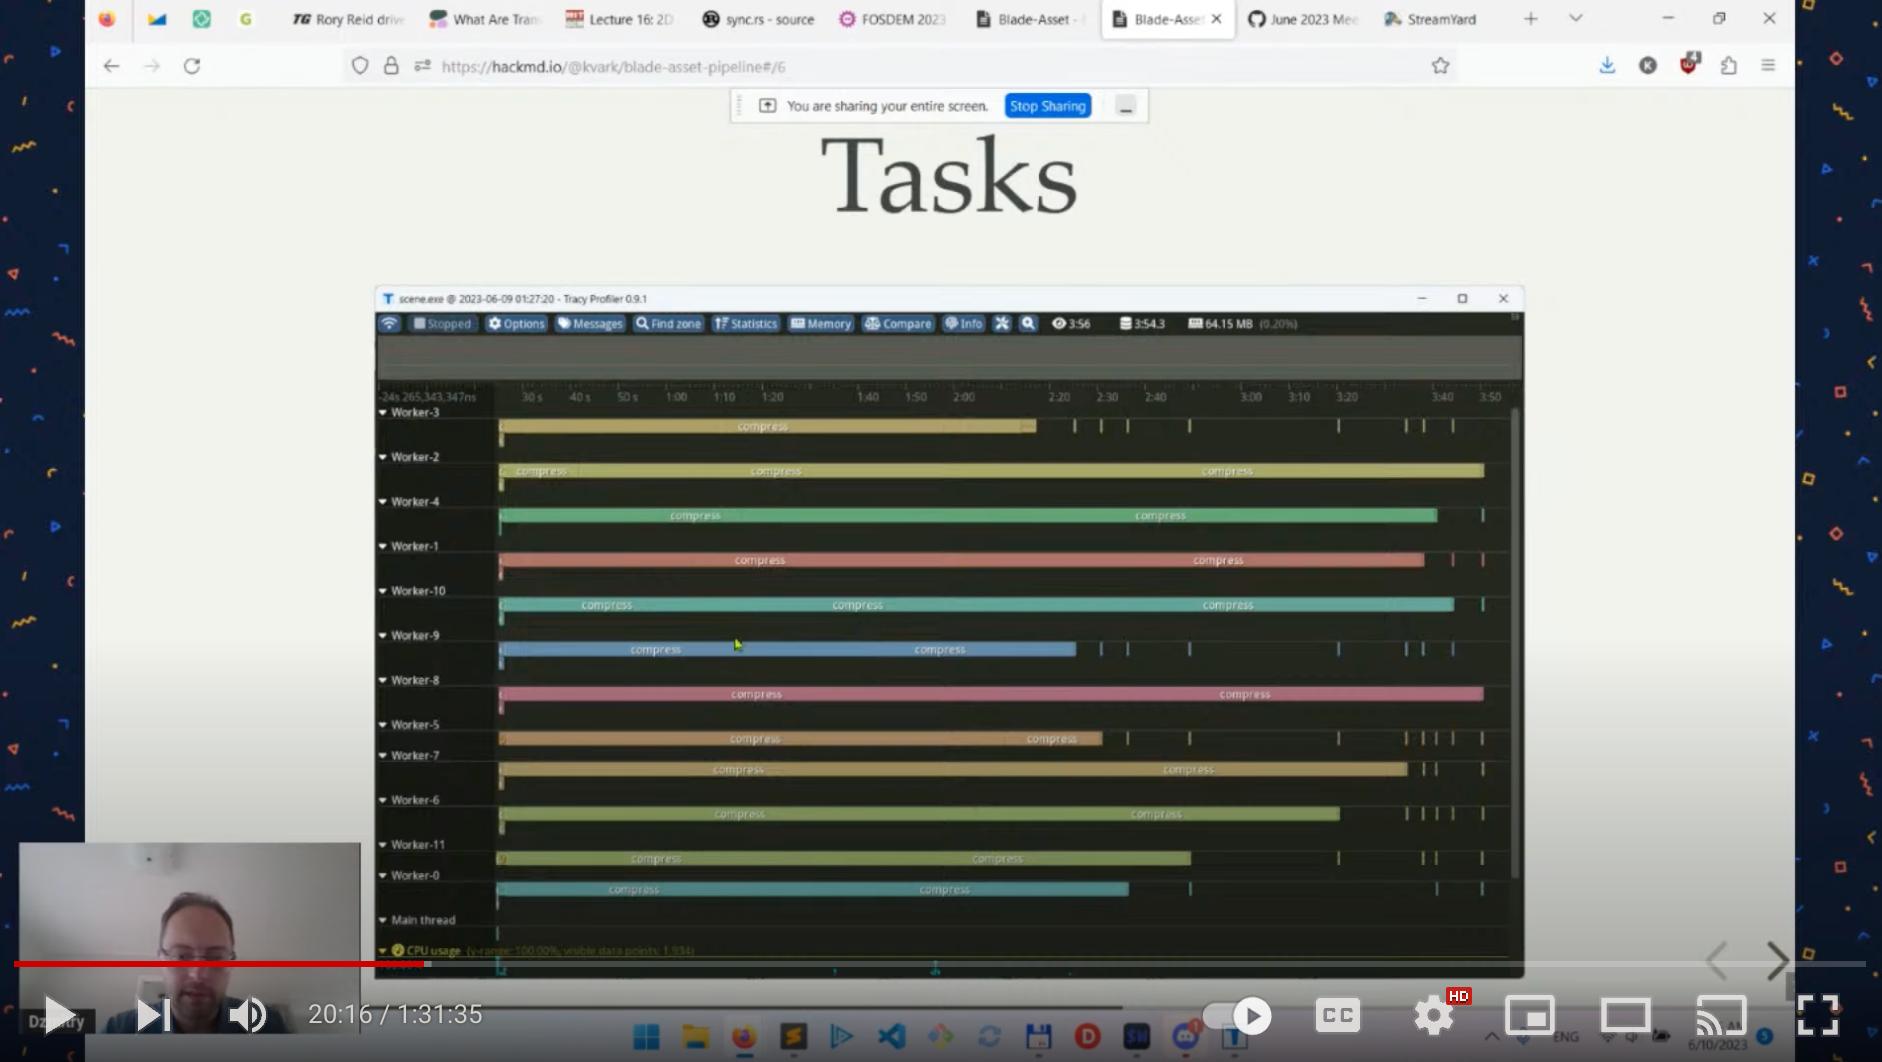
Task: Switch to theater mode
Action: 1625,1016
